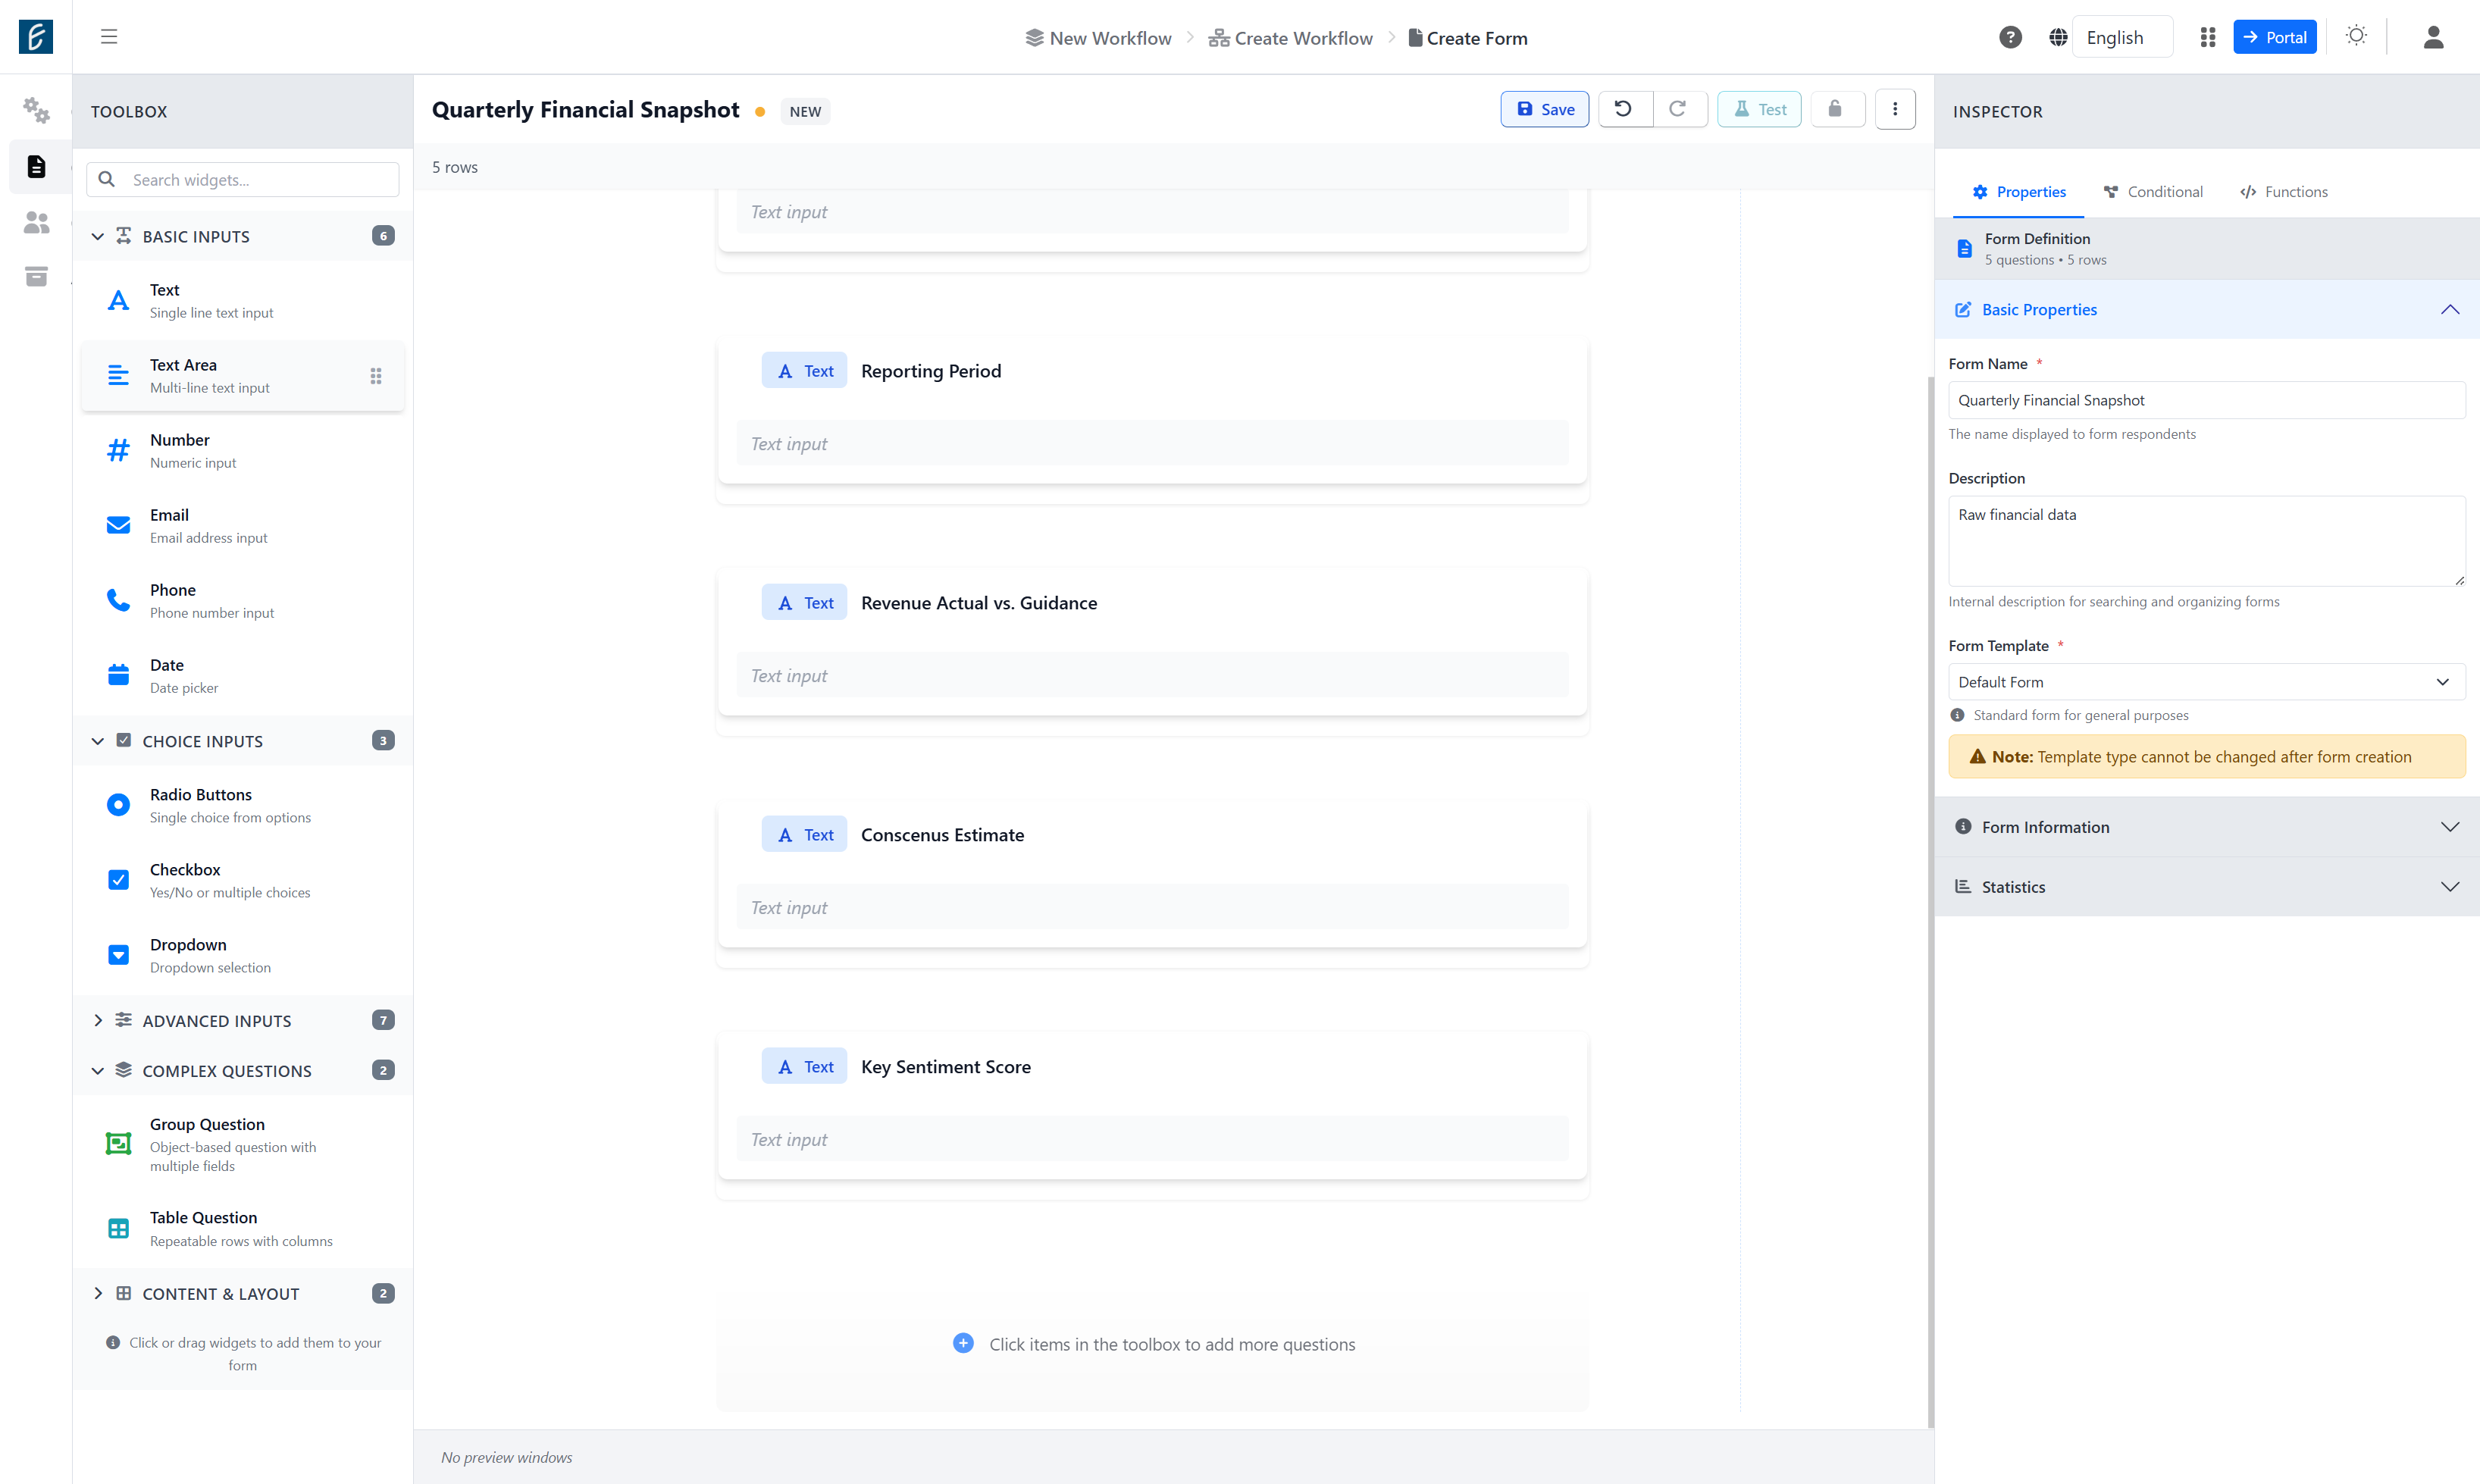Expand the Form Information panel
The width and height of the screenshot is (2480, 1484).
[x=2206, y=827]
